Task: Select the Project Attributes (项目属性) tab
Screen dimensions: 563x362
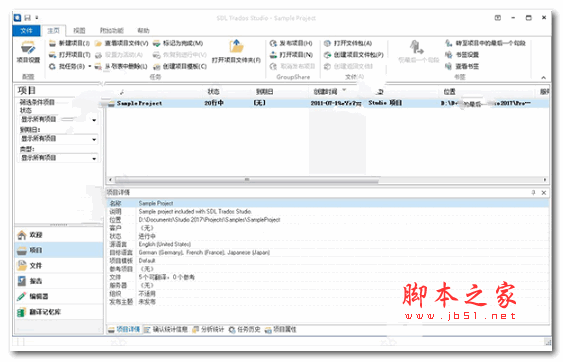Action: pyautogui.click(x=280, y=330)
